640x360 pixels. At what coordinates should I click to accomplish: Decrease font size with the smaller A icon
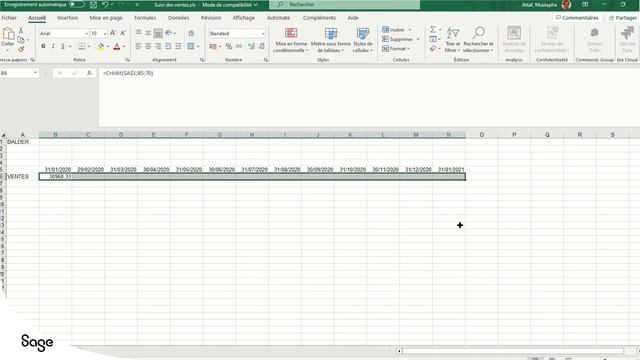(123, 33)
